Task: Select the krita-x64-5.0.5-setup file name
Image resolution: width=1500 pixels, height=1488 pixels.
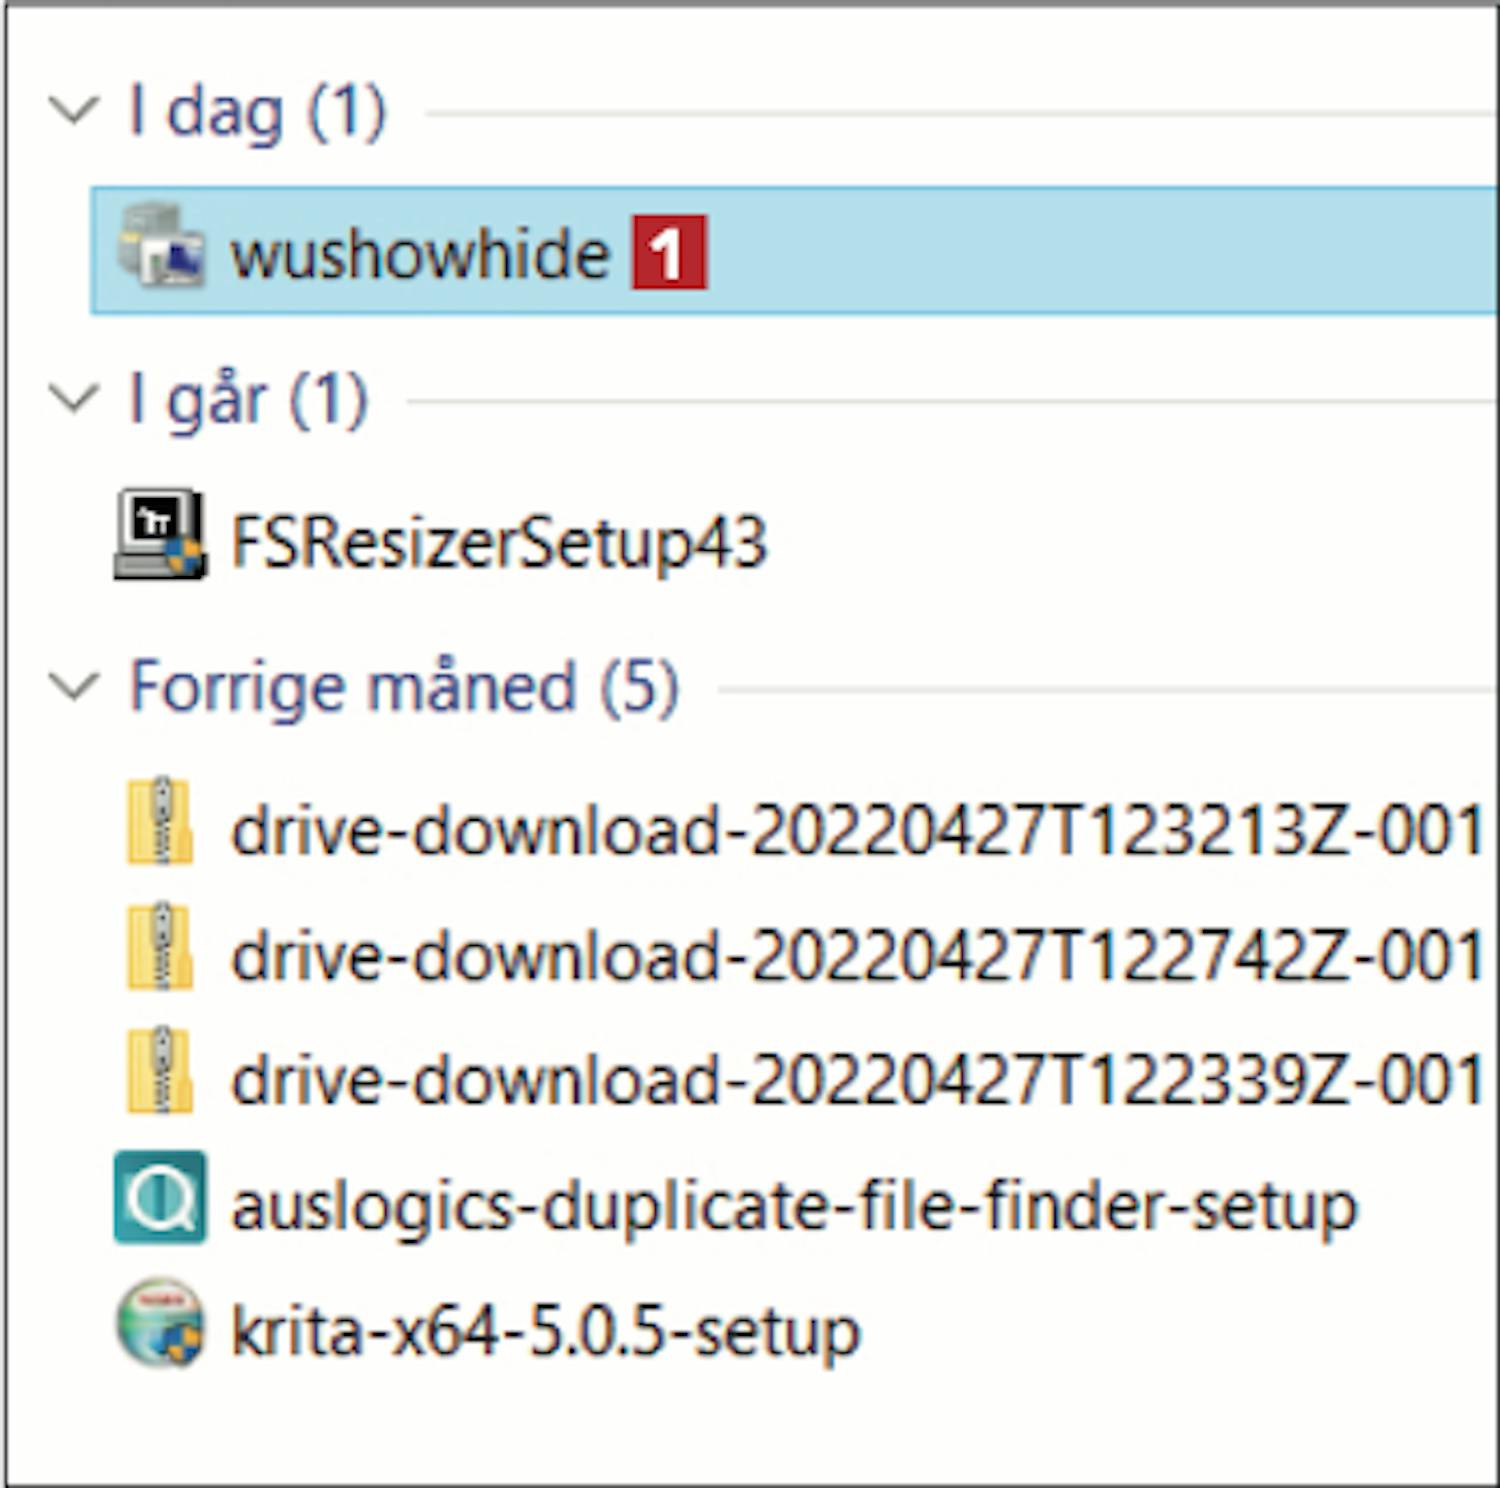Action: coord(545,1331)
